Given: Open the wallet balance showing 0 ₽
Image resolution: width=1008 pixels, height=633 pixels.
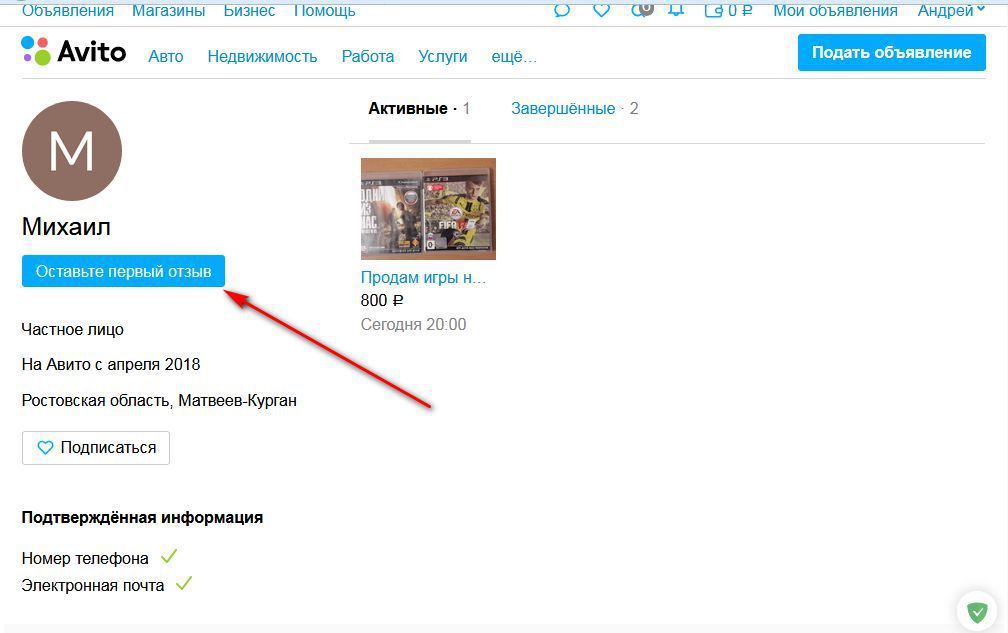Looking at the screenshot, I should (x=728, y=10).
